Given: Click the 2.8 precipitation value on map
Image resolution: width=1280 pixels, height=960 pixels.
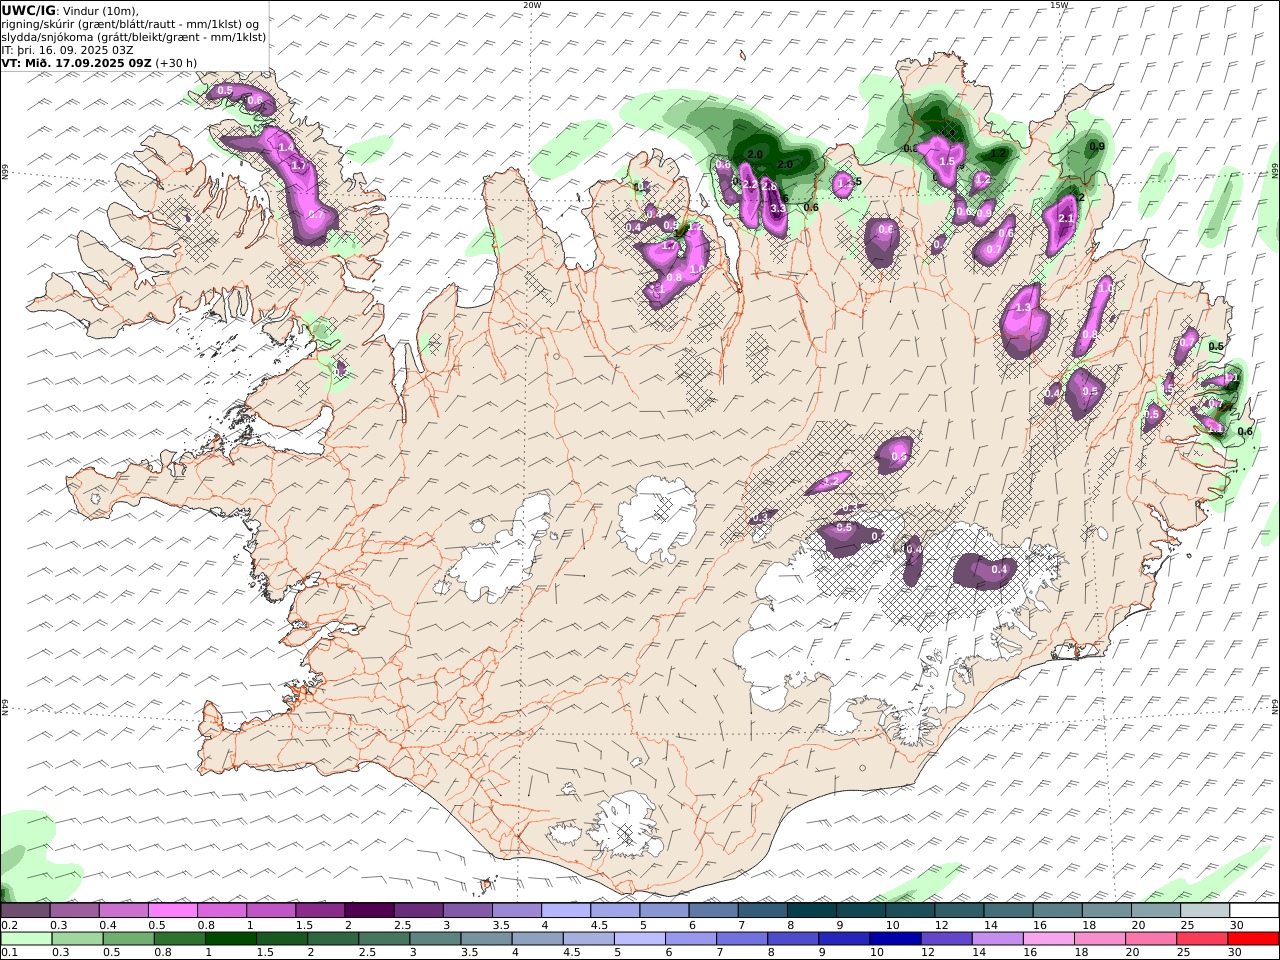Looking at the screenshot, I should coord(769,186).
